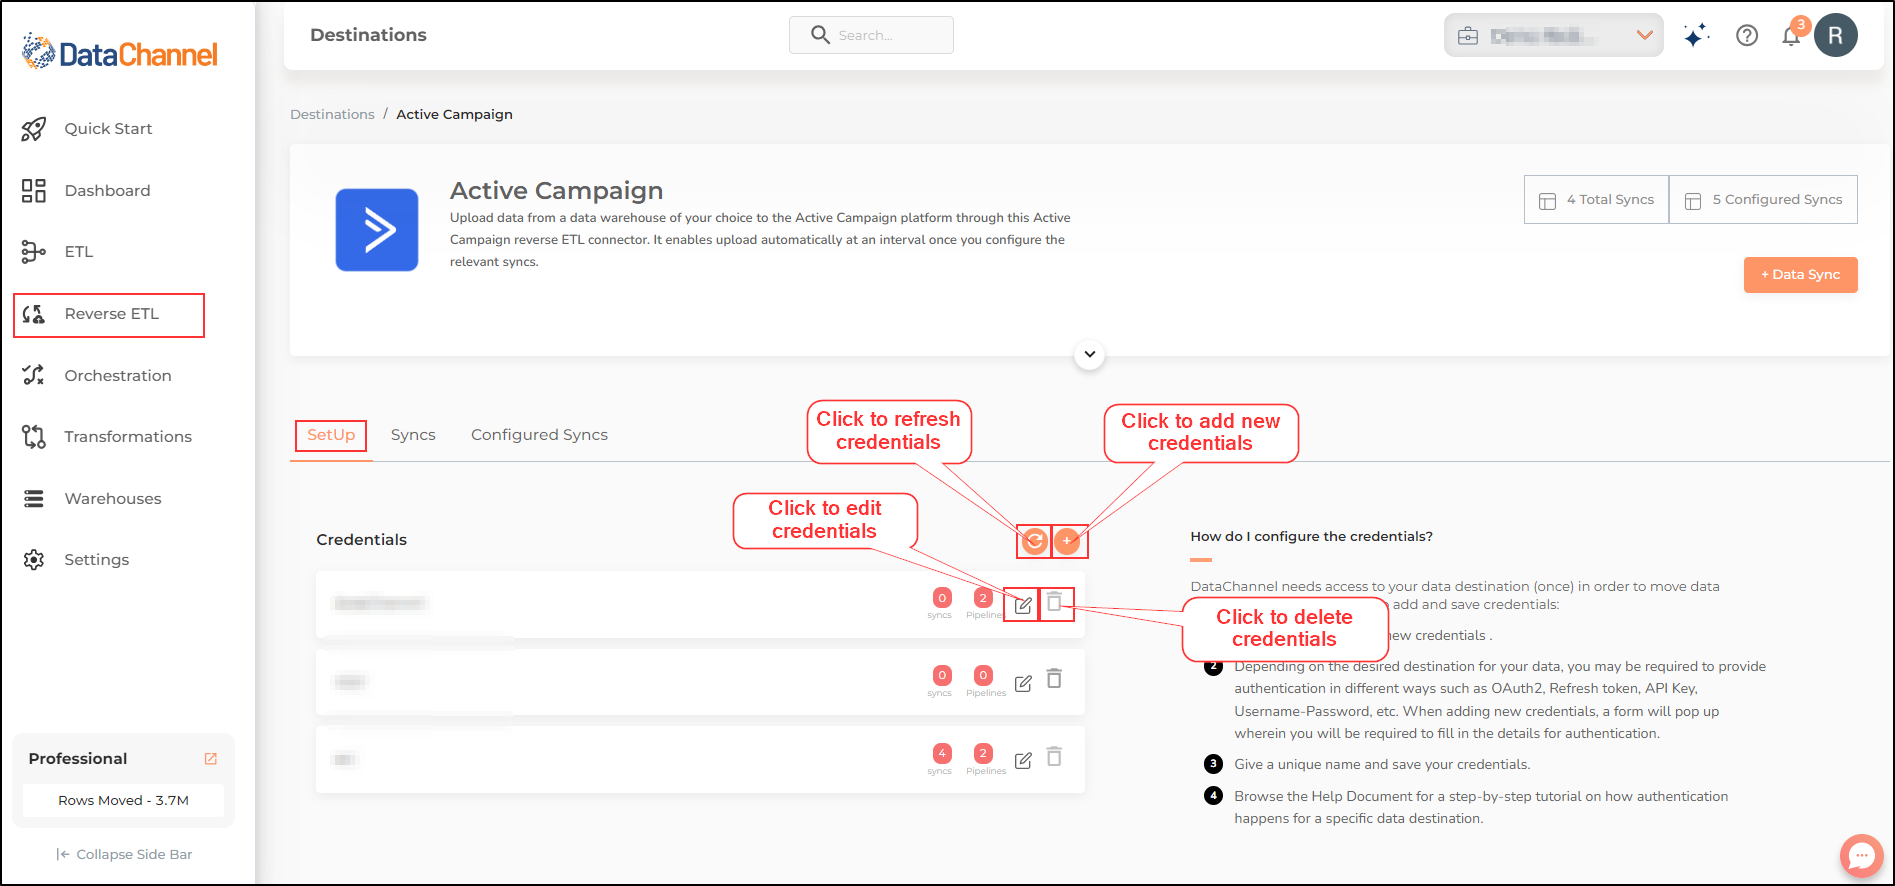Open Orchestration from sidebar
Viewport: 1895px width, 886px height.
coord(118,376)
